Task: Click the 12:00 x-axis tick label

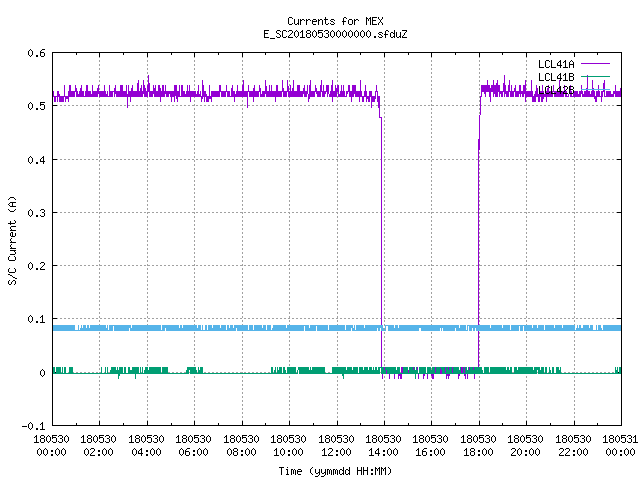Action: (336, 452)
